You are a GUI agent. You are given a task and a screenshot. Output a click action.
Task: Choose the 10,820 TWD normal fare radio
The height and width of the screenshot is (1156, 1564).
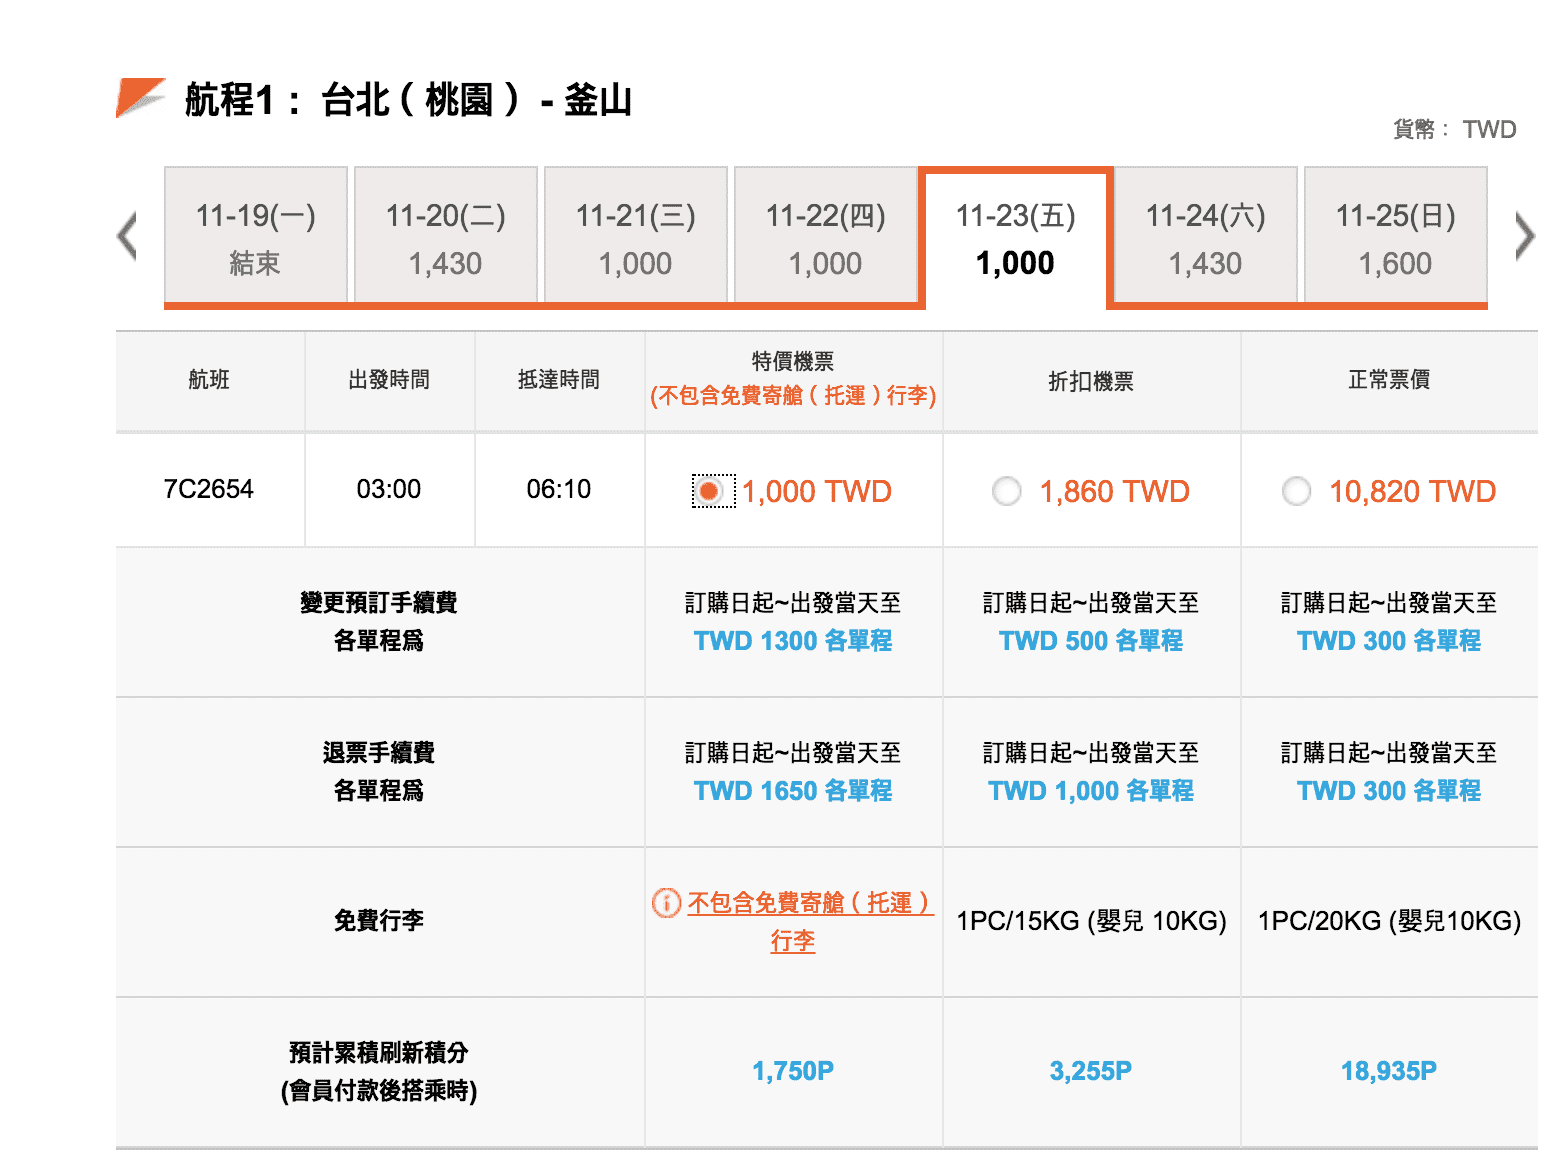[x=1296, y=491]
